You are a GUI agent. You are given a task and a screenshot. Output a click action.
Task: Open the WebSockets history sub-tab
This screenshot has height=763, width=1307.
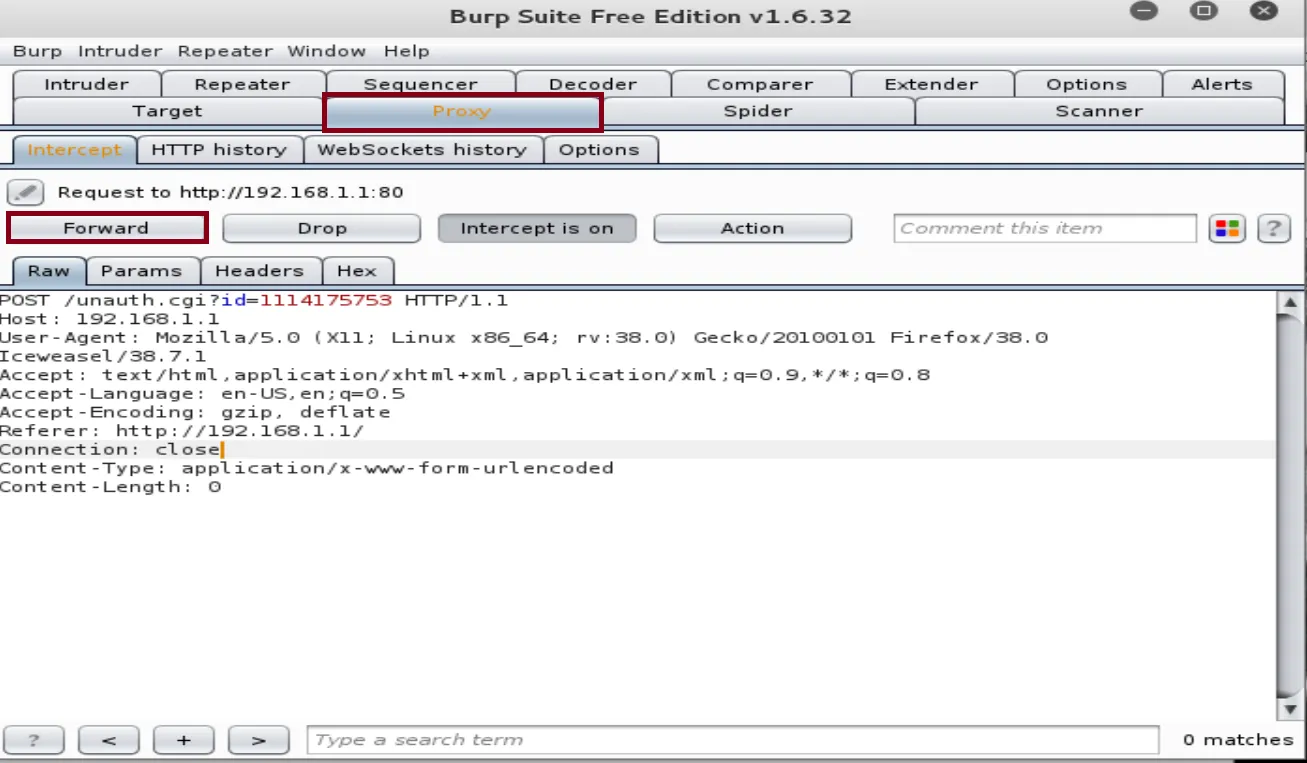(422, 150)
